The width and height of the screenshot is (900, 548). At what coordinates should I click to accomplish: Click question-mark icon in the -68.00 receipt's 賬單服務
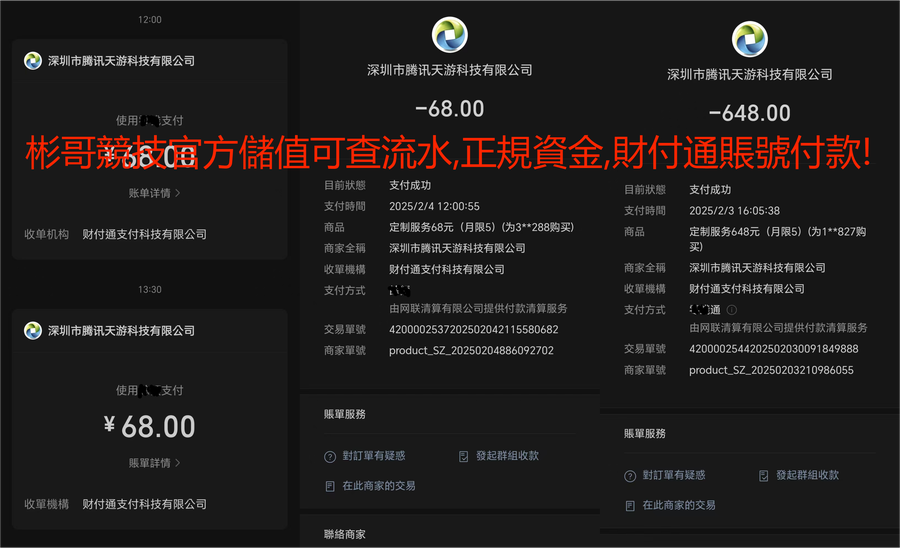330,456
